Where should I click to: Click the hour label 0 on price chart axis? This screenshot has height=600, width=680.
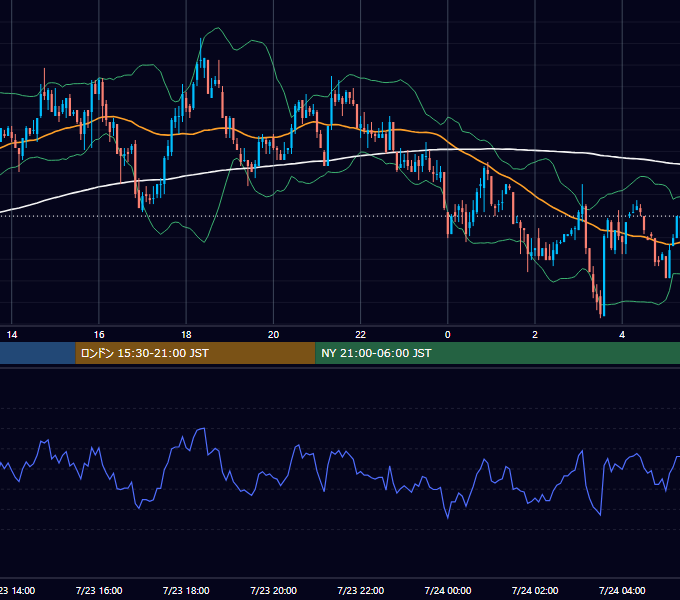(448, 334)
